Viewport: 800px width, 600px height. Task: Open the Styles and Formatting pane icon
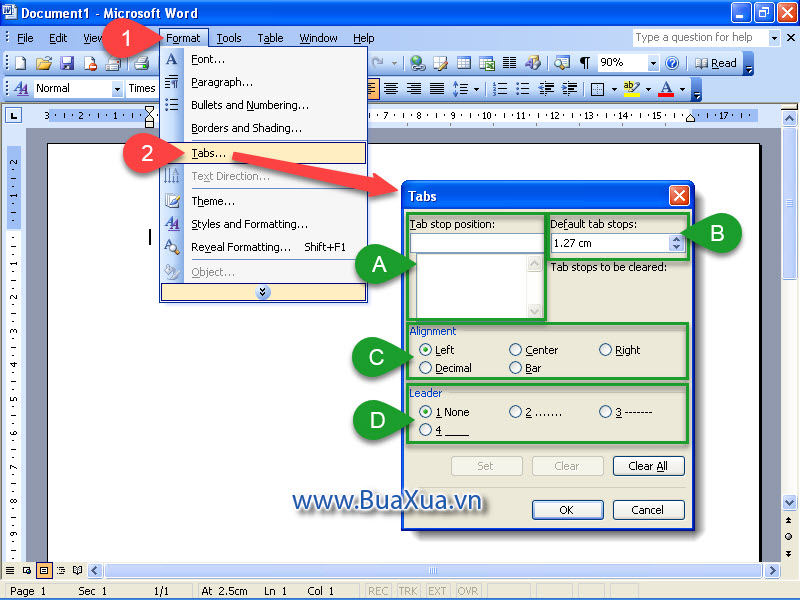point(21,89)
